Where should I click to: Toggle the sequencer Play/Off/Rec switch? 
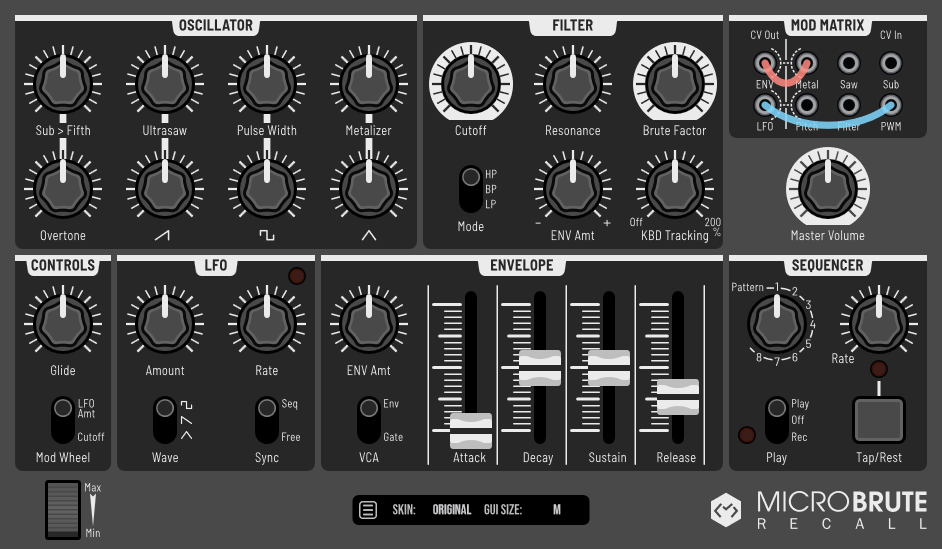click(777, 420)
